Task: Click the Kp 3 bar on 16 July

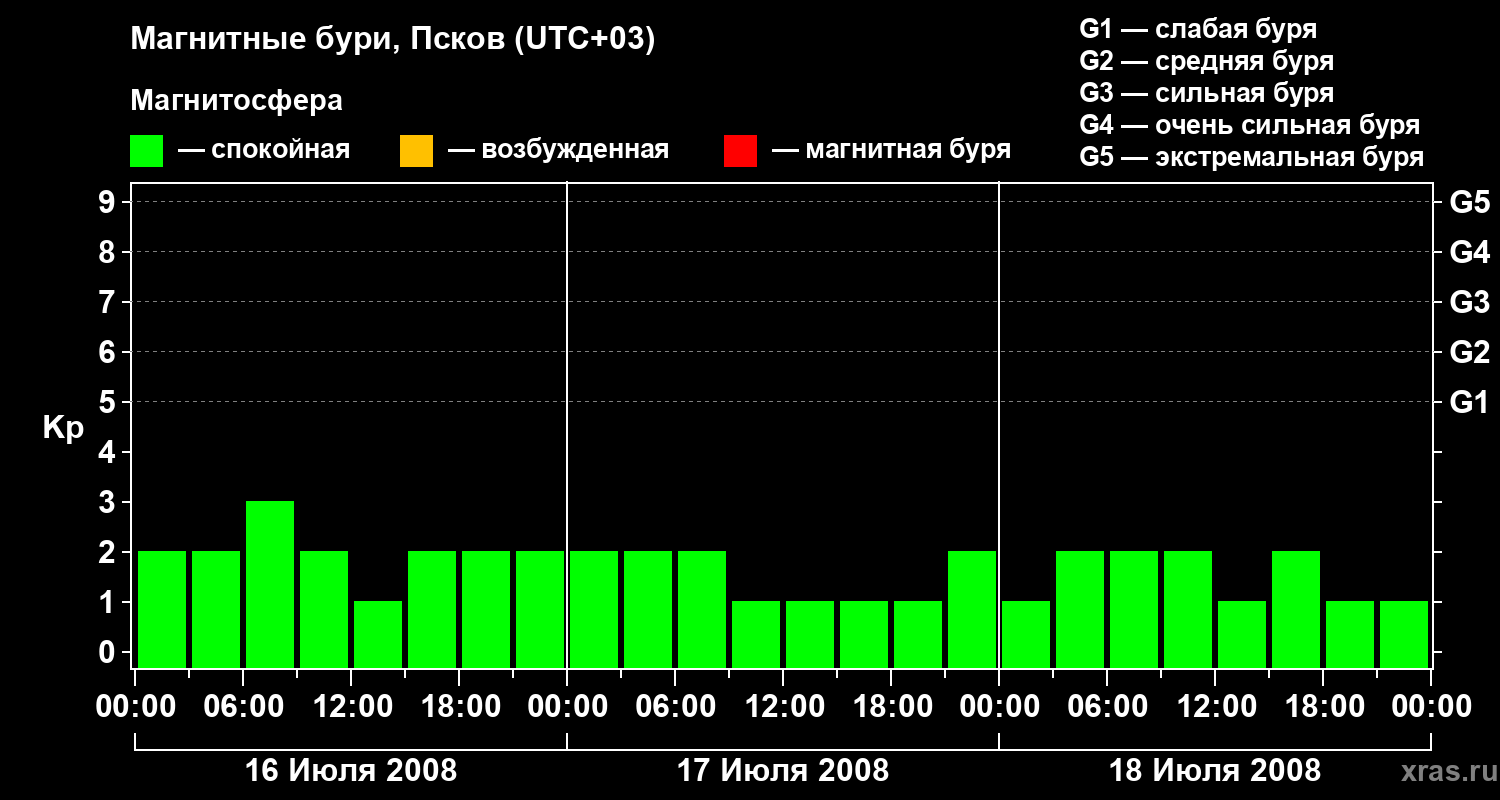Action: (x=270, y=584)
